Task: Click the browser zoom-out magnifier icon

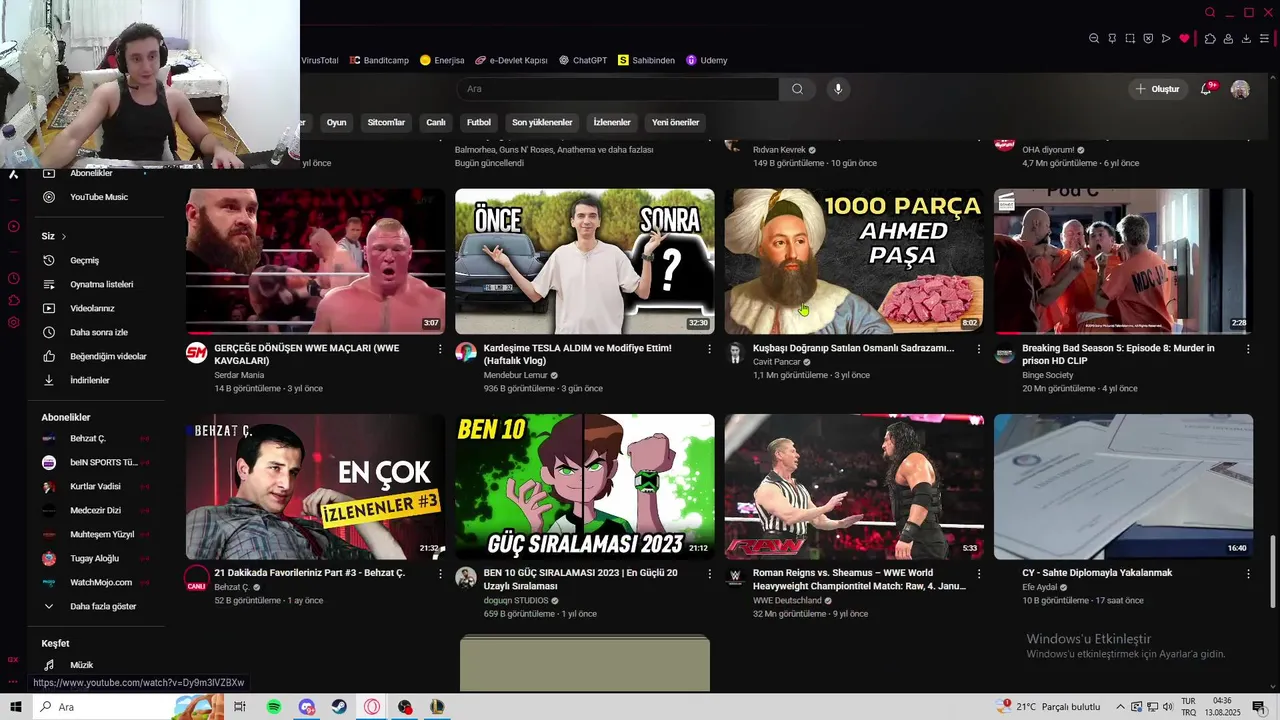Action: coord(1094,38)
